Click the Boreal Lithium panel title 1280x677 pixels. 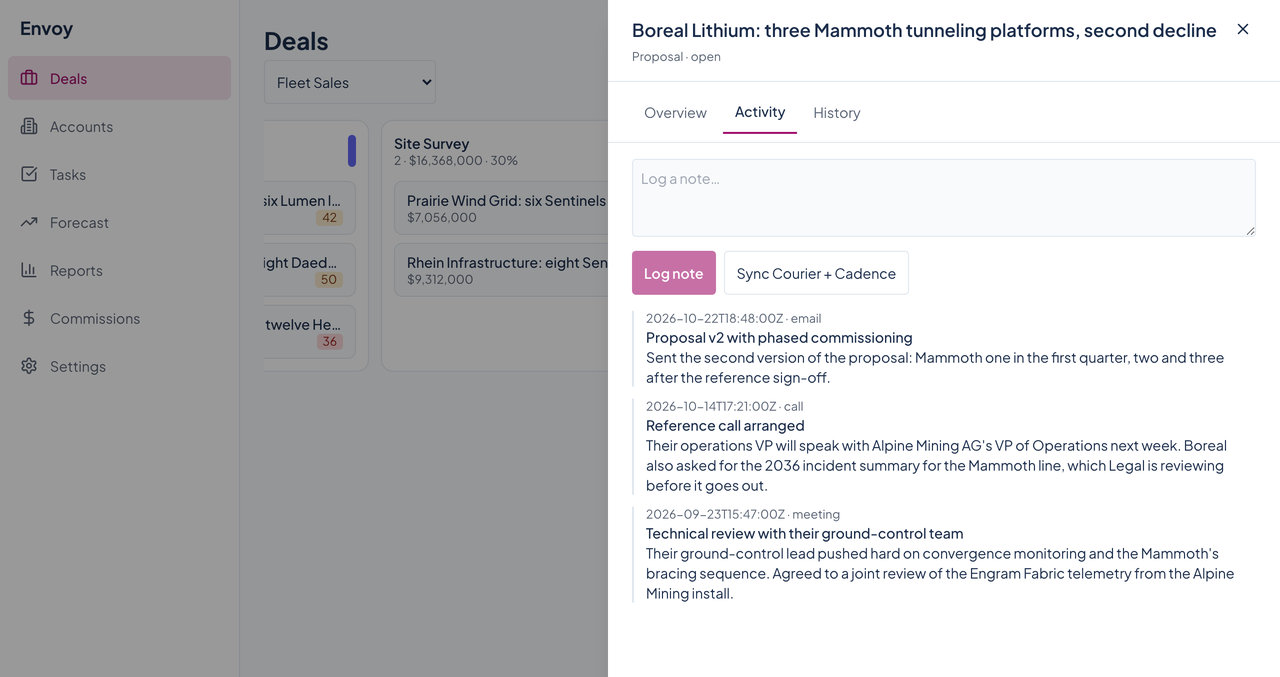(x=924, y=30)
